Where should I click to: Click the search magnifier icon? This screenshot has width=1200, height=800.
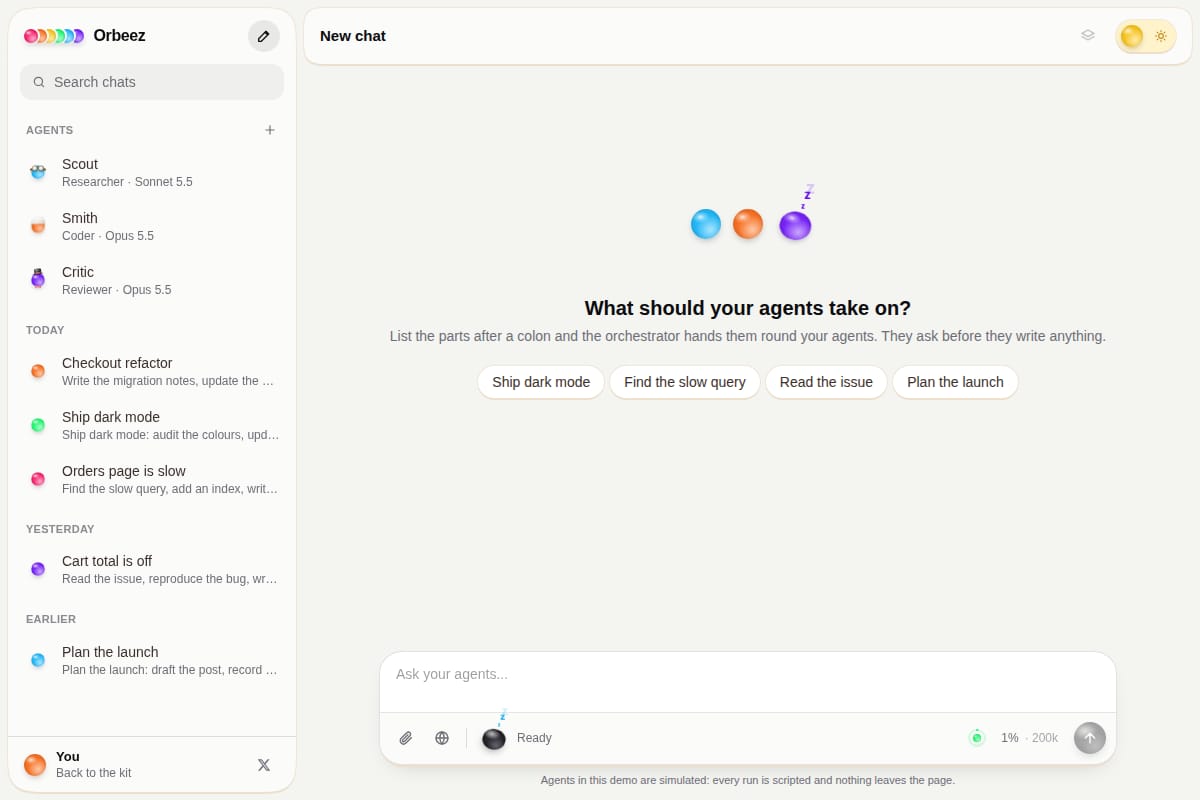point(39,82)
